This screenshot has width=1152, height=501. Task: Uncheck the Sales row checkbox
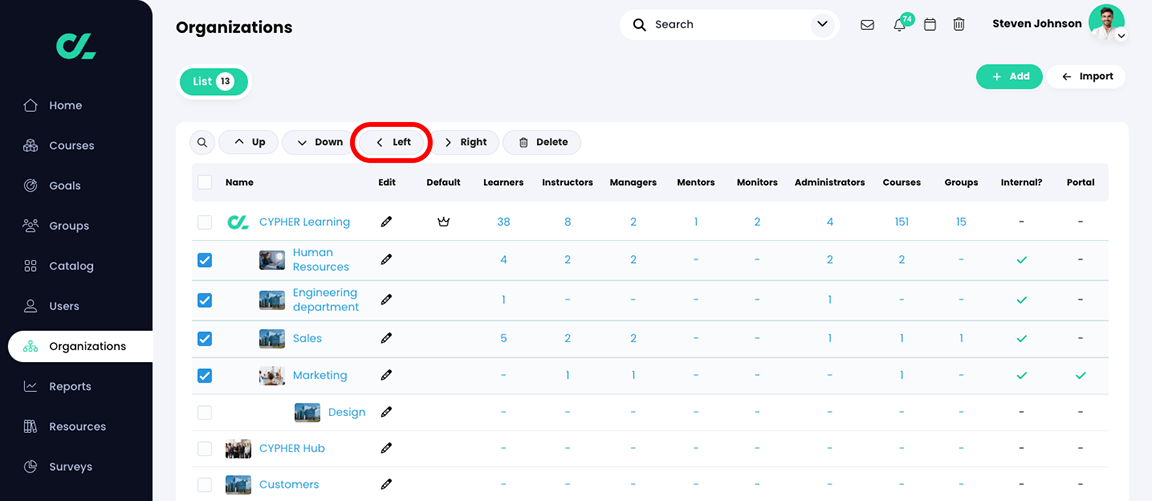(x=205, y=339)
